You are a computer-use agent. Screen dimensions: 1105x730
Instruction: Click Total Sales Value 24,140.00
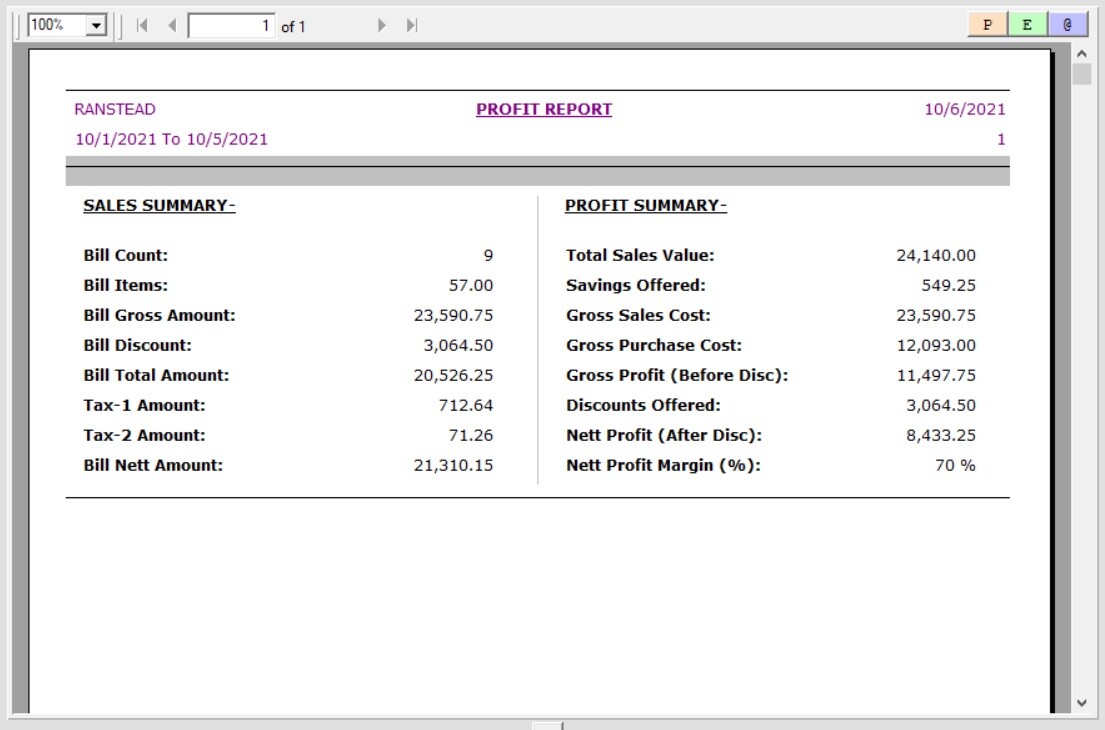pos(936,255)
